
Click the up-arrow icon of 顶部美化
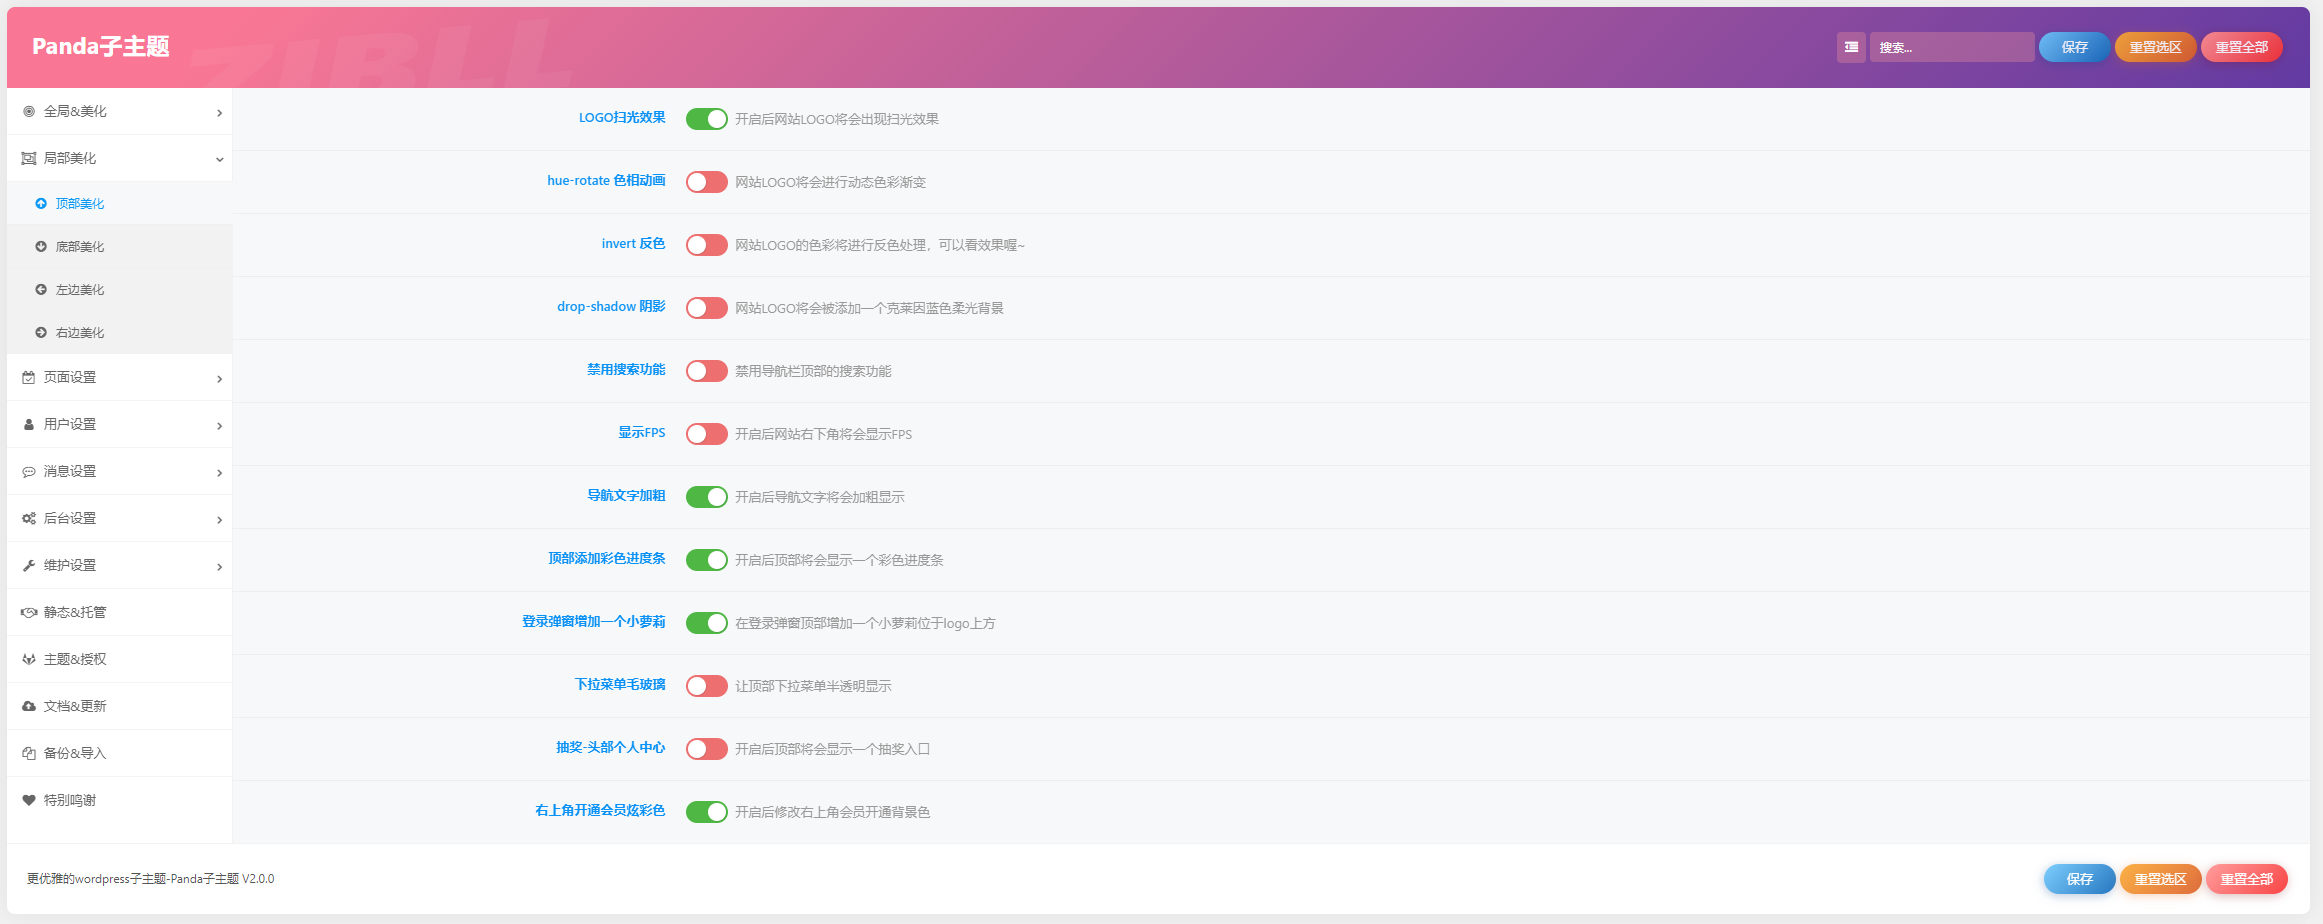41,204
